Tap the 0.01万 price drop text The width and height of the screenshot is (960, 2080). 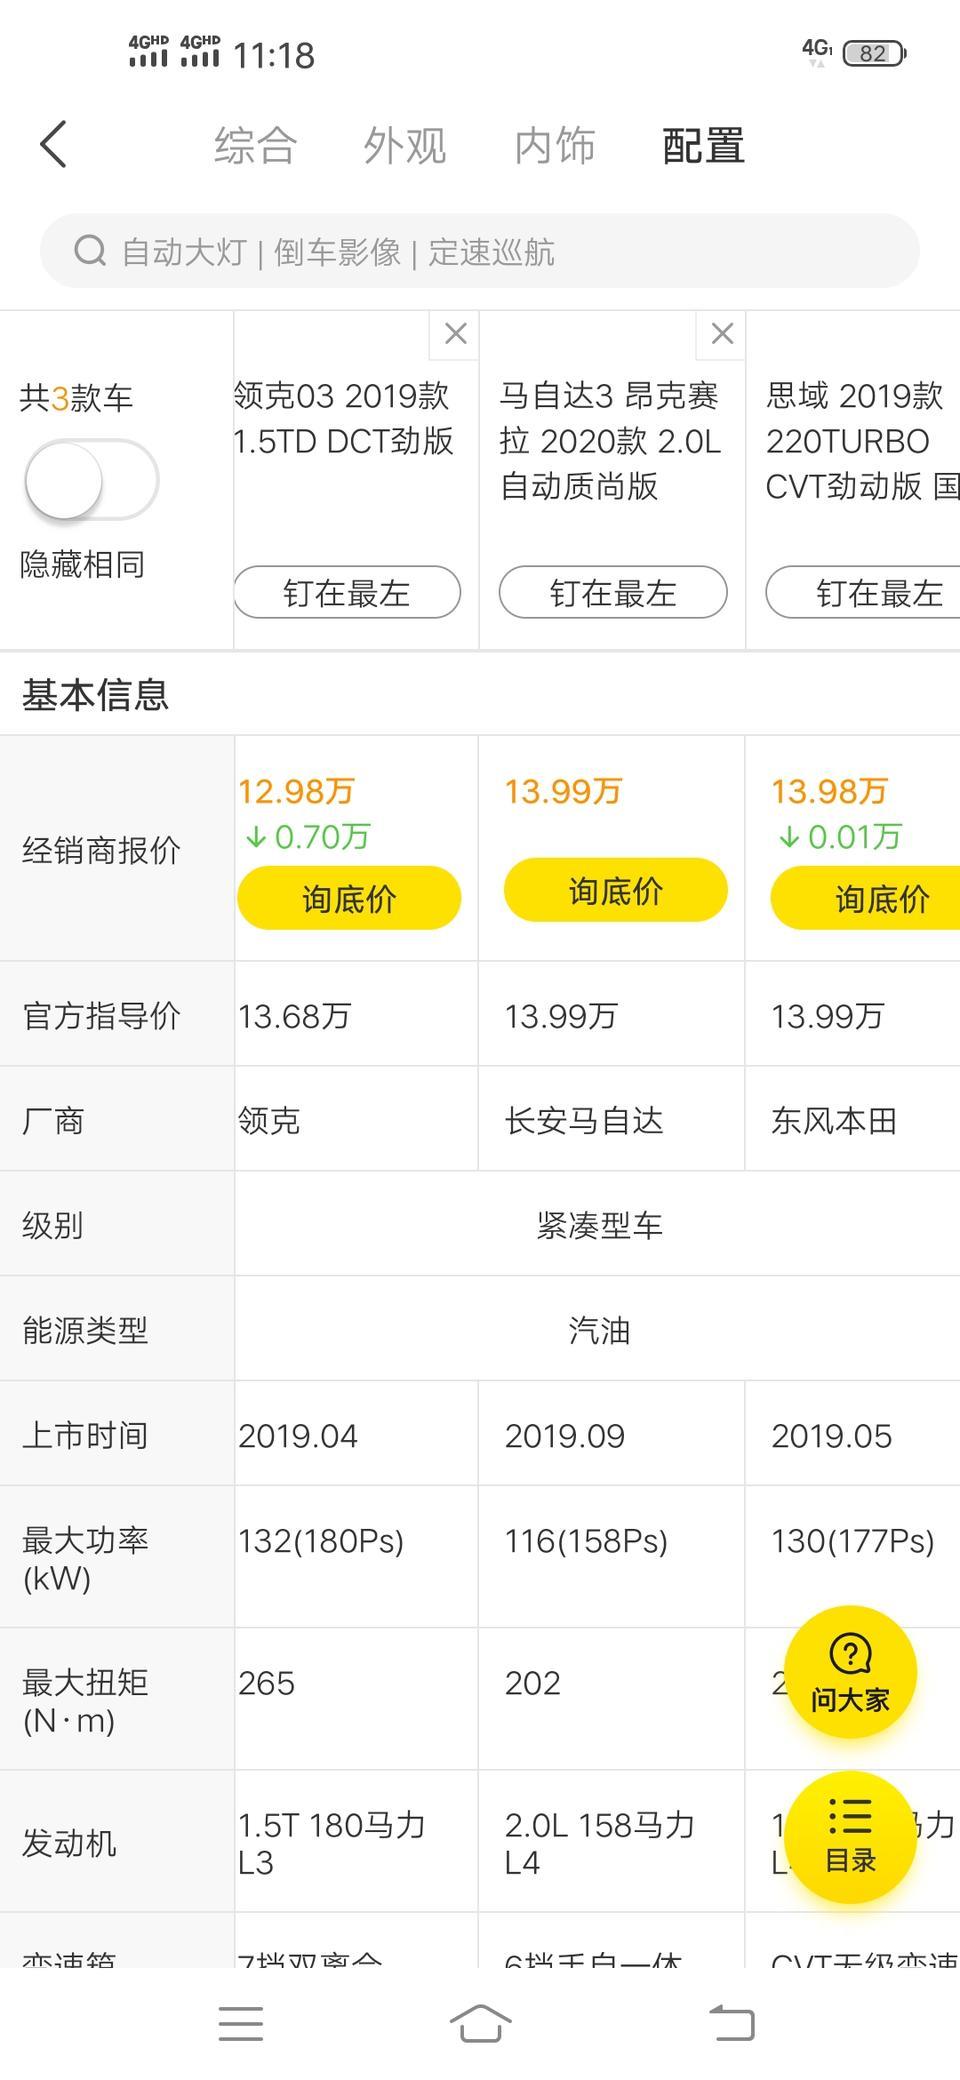[841, 837]
